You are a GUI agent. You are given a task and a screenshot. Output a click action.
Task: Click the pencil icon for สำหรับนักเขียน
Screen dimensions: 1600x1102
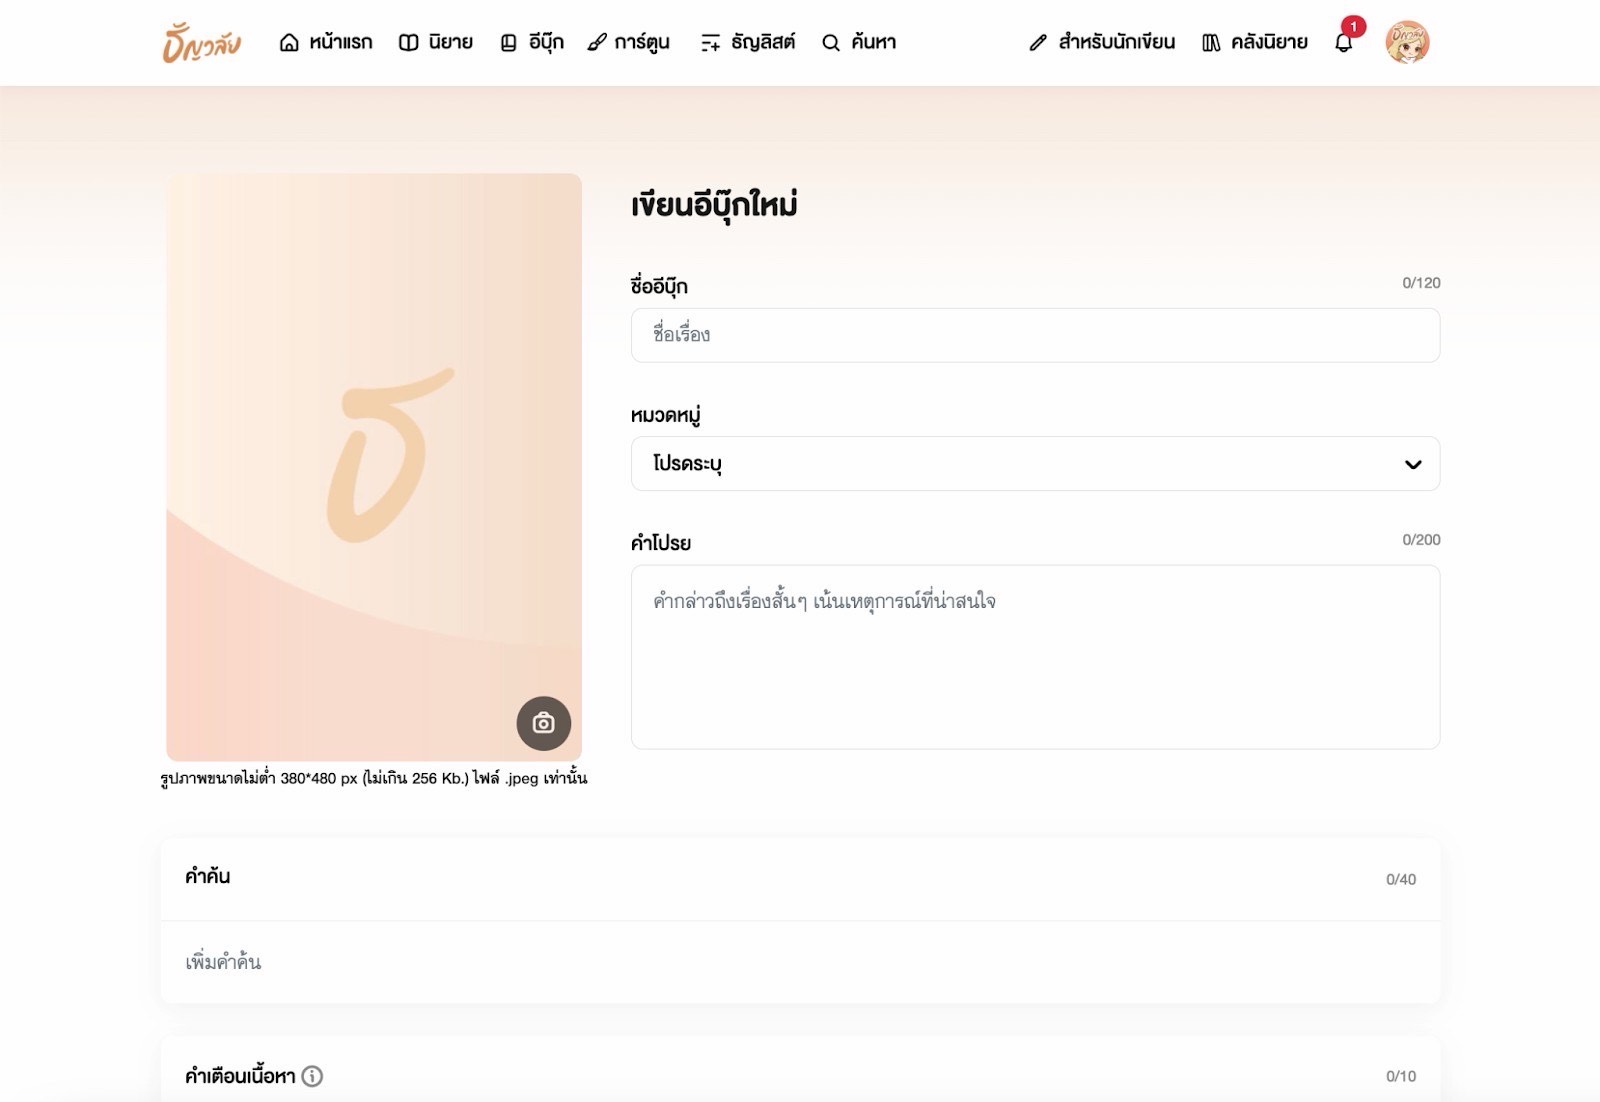[x=1038, y=42]
